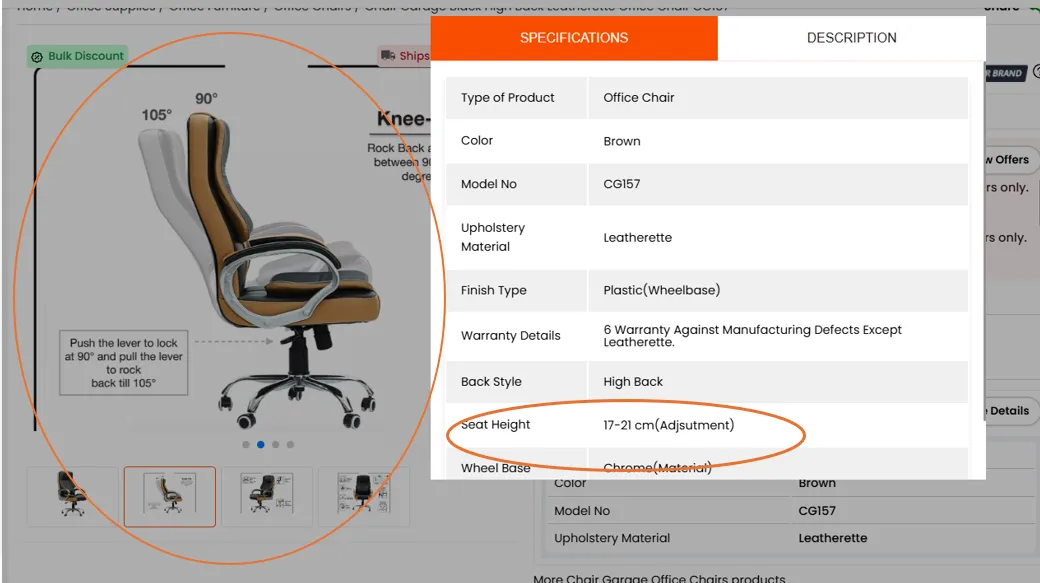Viewport: 1040px width, 583px height.
Task: Select the first chair thumbnail
Action: pos(72,496)
